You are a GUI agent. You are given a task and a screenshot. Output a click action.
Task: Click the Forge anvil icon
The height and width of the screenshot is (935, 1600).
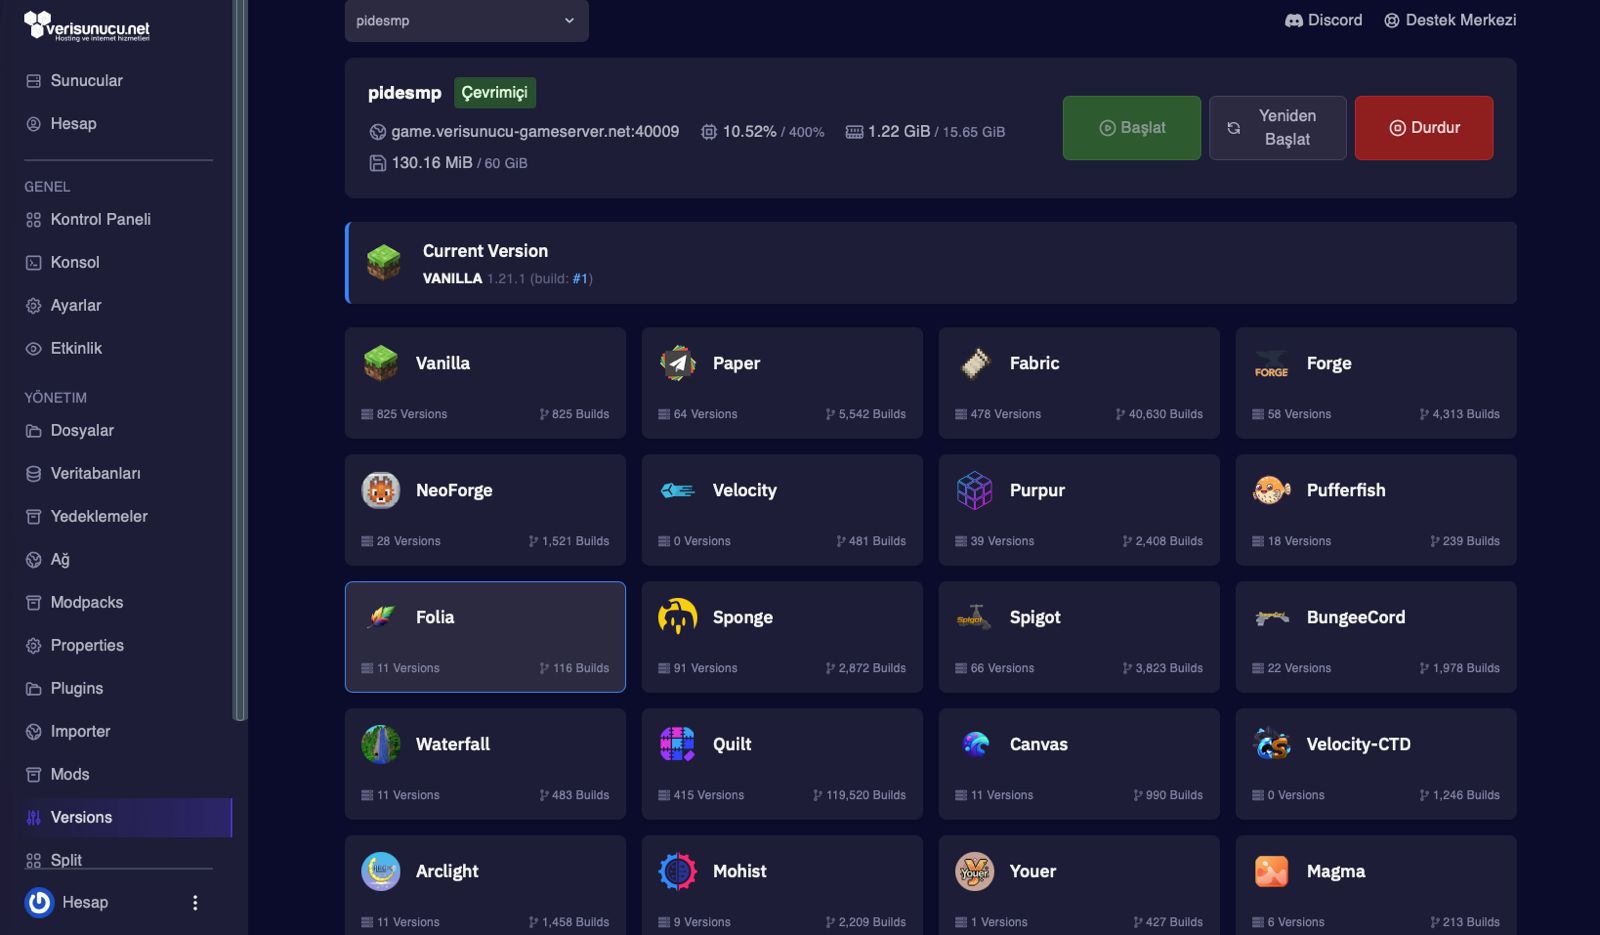1272,364
